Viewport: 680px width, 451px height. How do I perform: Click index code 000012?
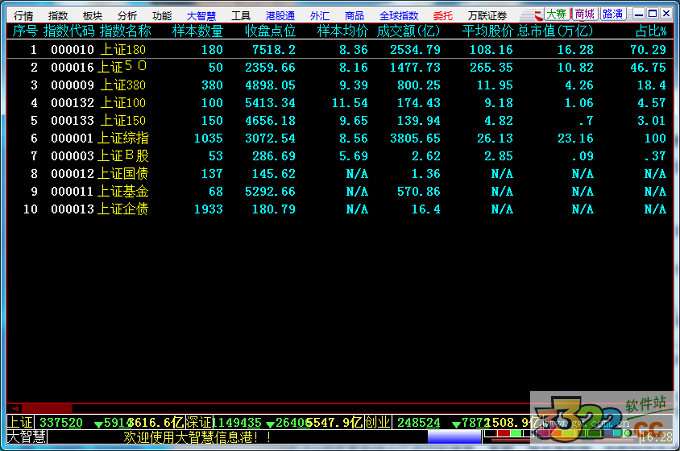click(72, 174)
